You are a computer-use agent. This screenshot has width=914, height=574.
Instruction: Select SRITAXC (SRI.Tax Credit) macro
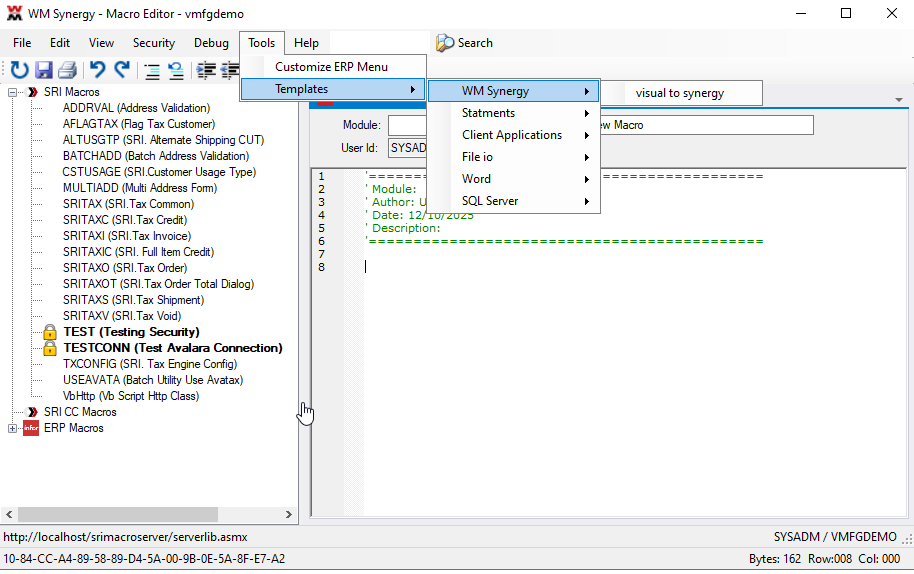(125, 220)
